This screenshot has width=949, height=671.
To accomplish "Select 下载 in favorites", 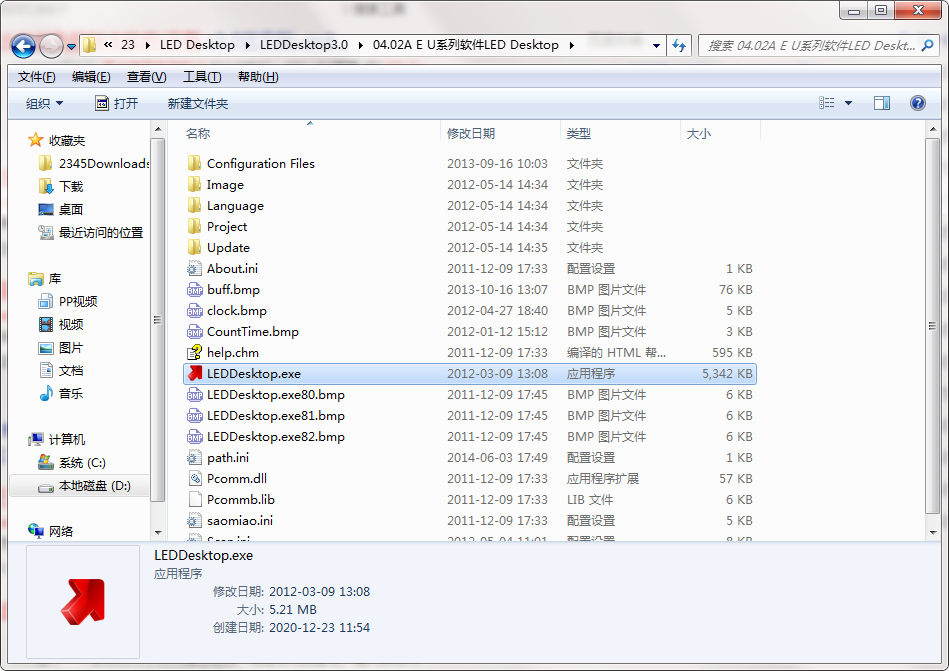I will click(x=71, y=186).
